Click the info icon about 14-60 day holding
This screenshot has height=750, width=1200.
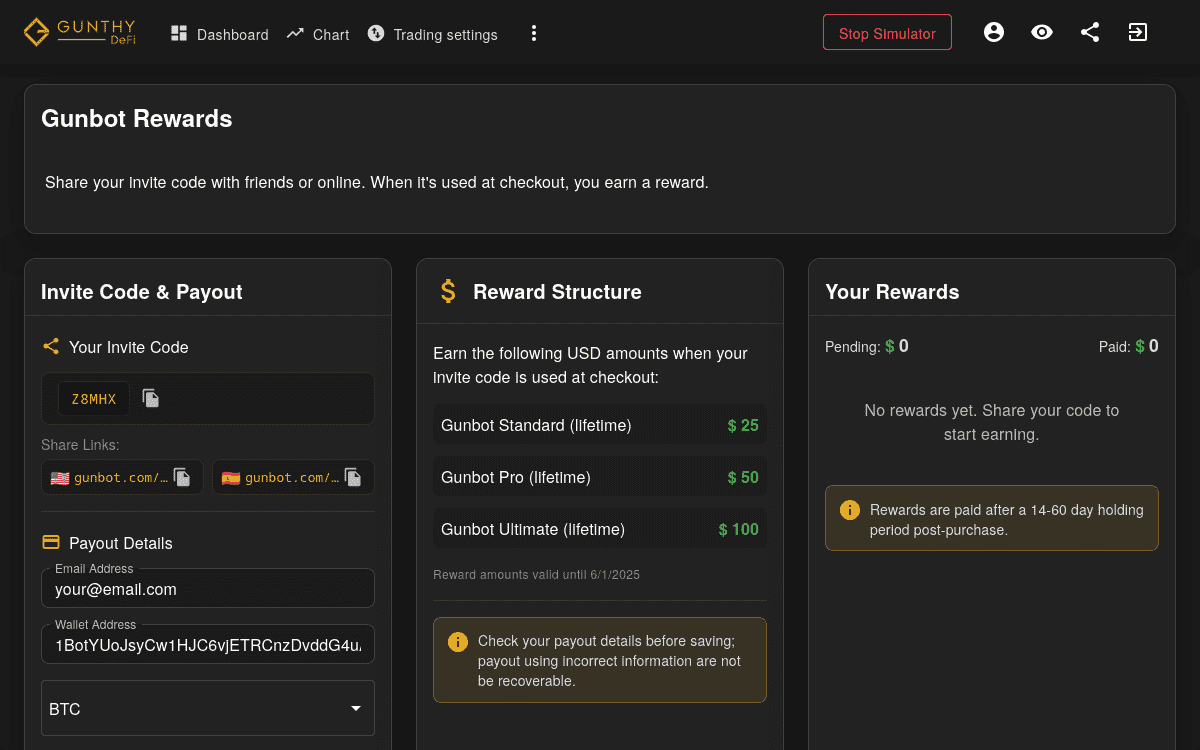tap(849, 510)
